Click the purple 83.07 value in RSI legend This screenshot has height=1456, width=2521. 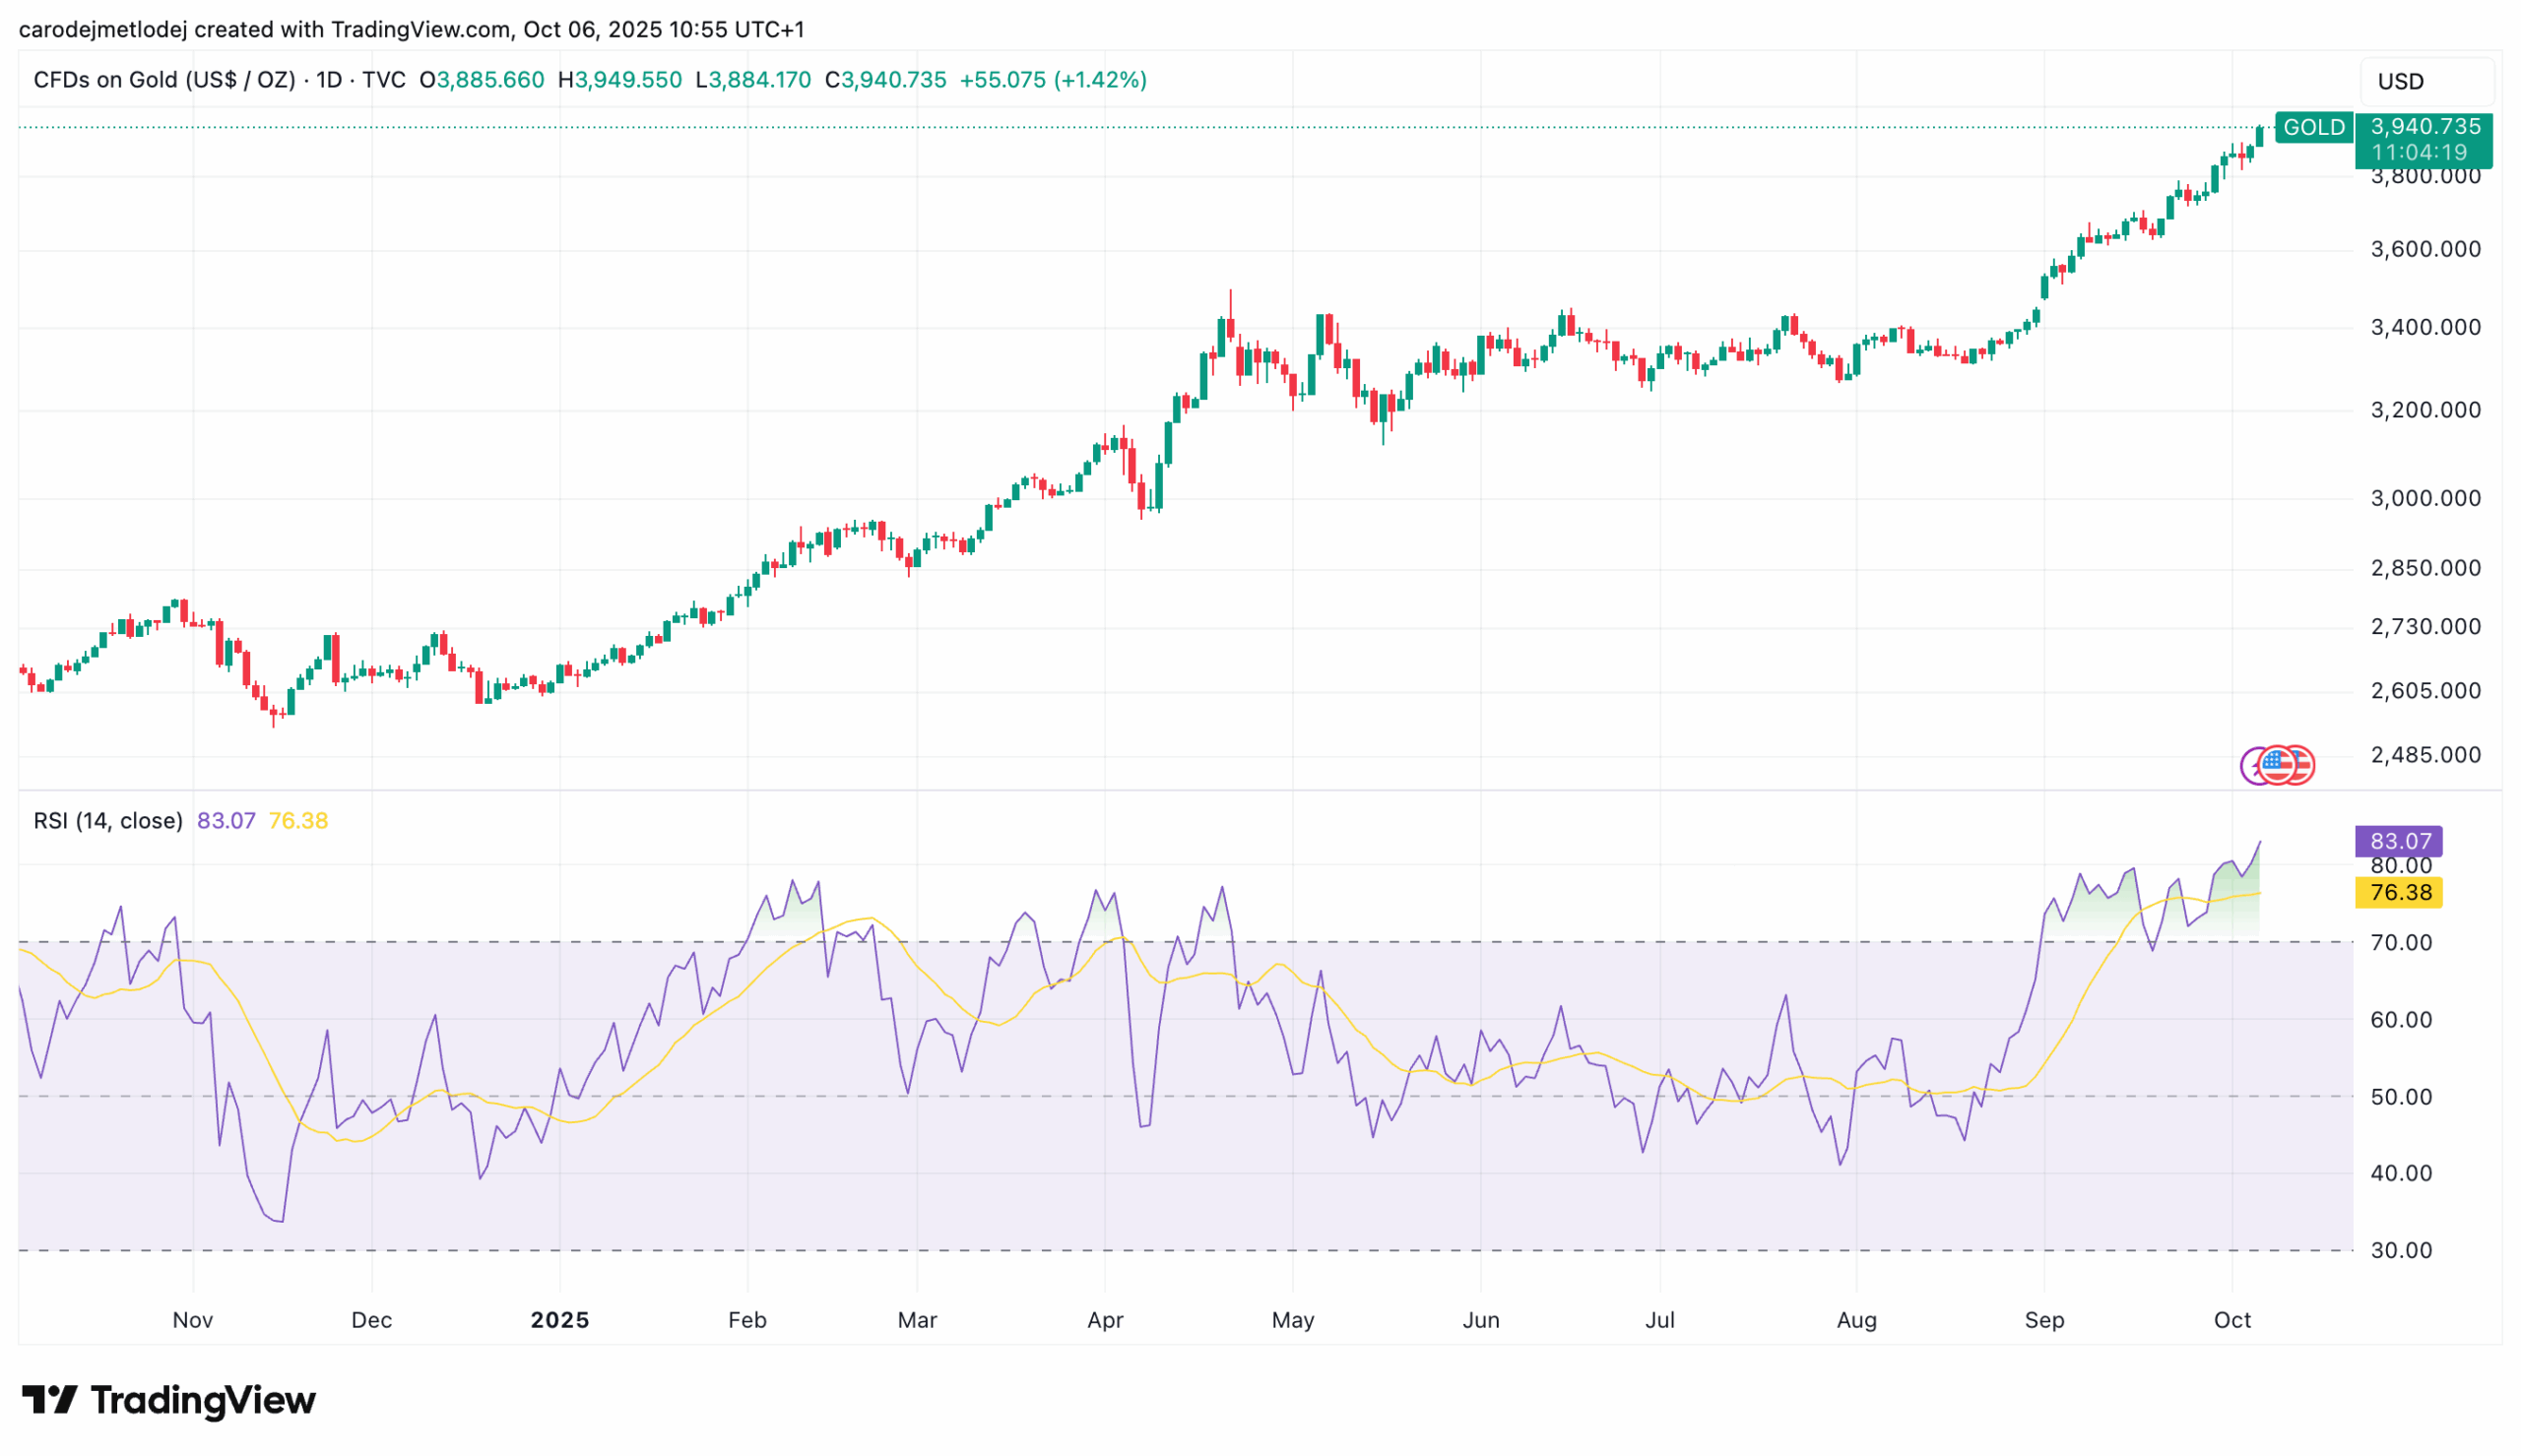pos(226,821)
